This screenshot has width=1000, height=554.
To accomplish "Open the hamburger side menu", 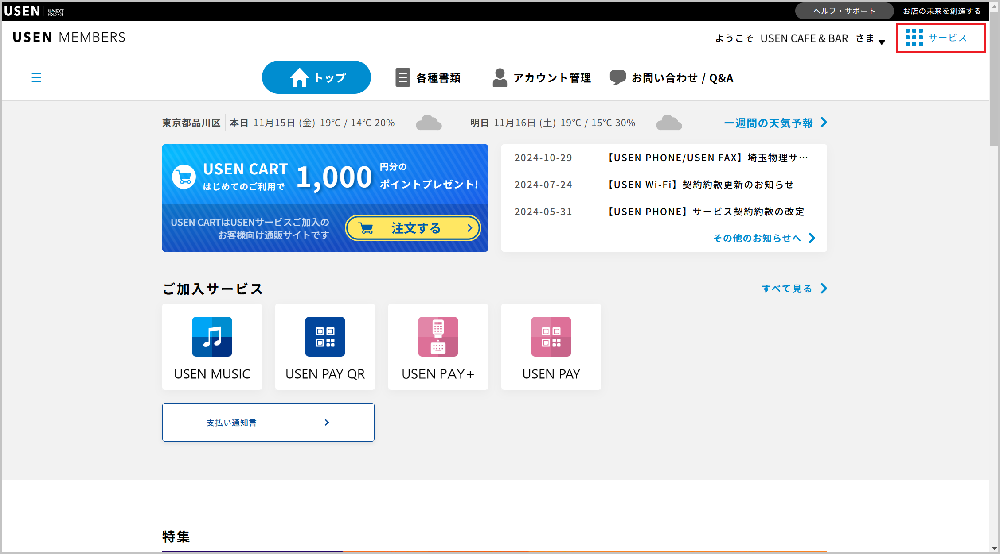I will point(36,77).
